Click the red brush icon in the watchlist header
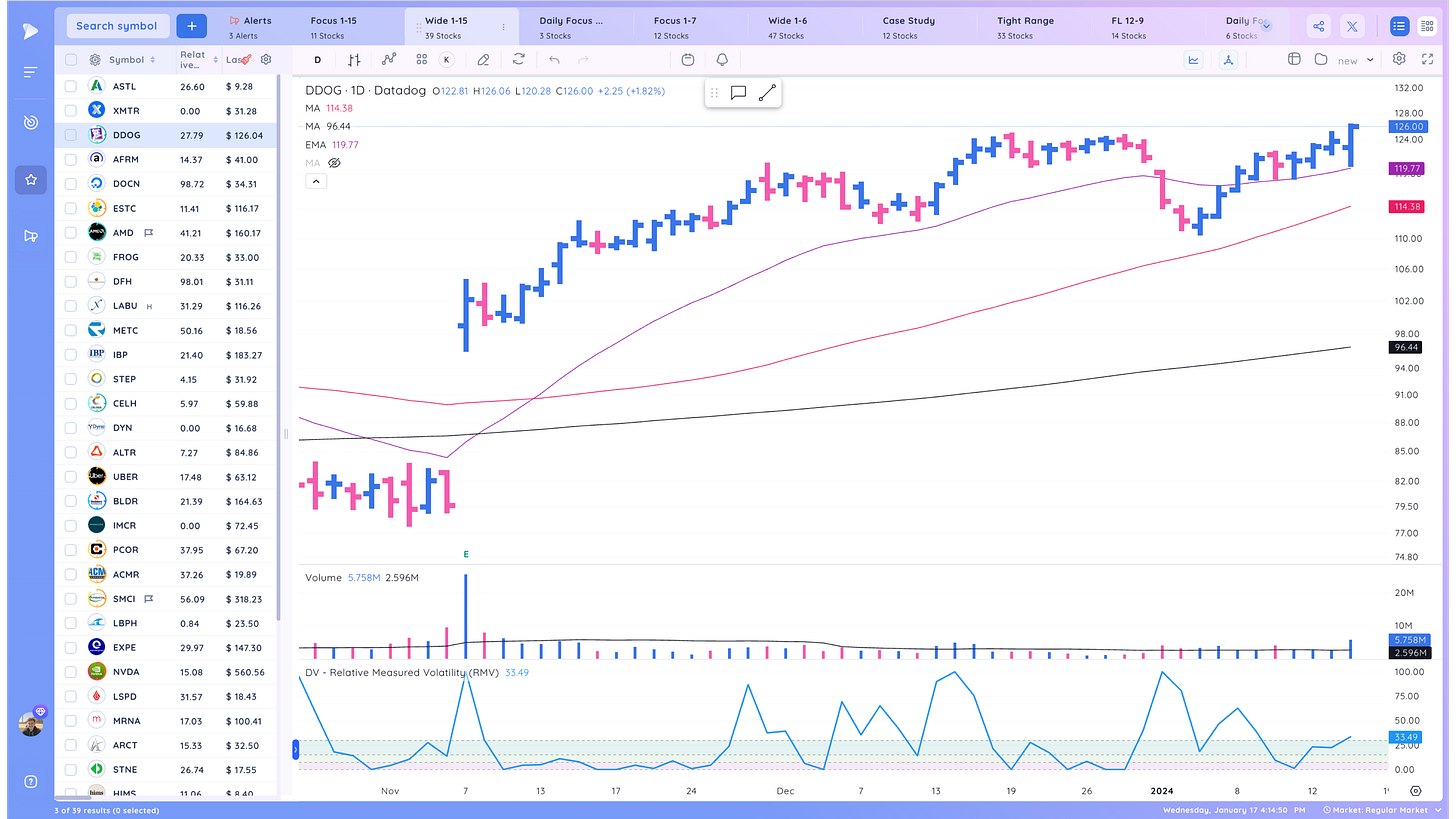This screenshot has height=819, width=1456. tap(246, 60)
